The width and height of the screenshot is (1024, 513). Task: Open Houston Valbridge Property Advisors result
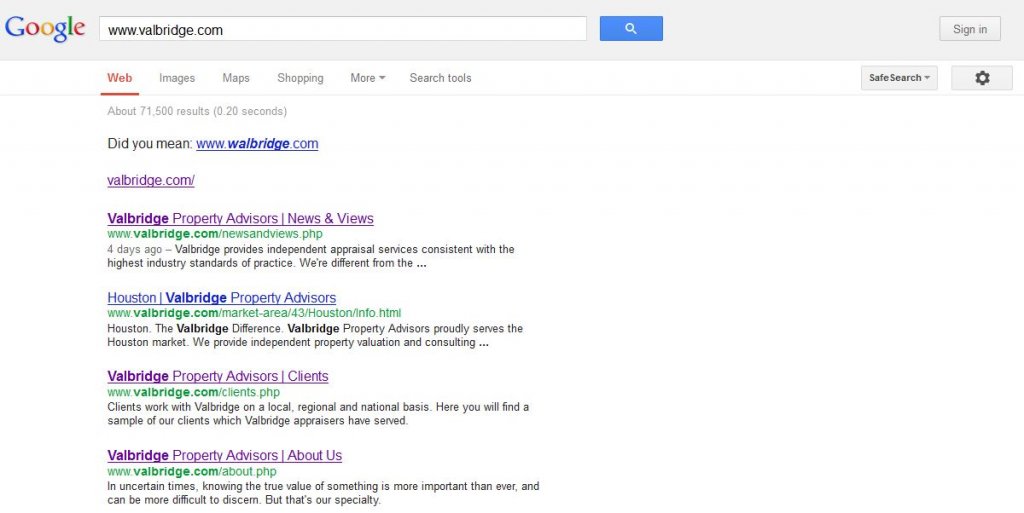click(221, 298)
